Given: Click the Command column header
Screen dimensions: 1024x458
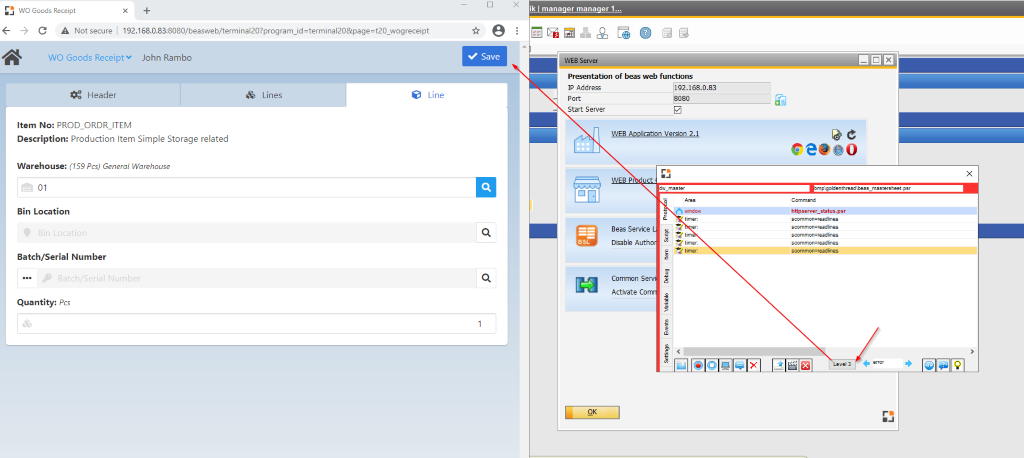Looking at the screenshot, I should (803, 200).
